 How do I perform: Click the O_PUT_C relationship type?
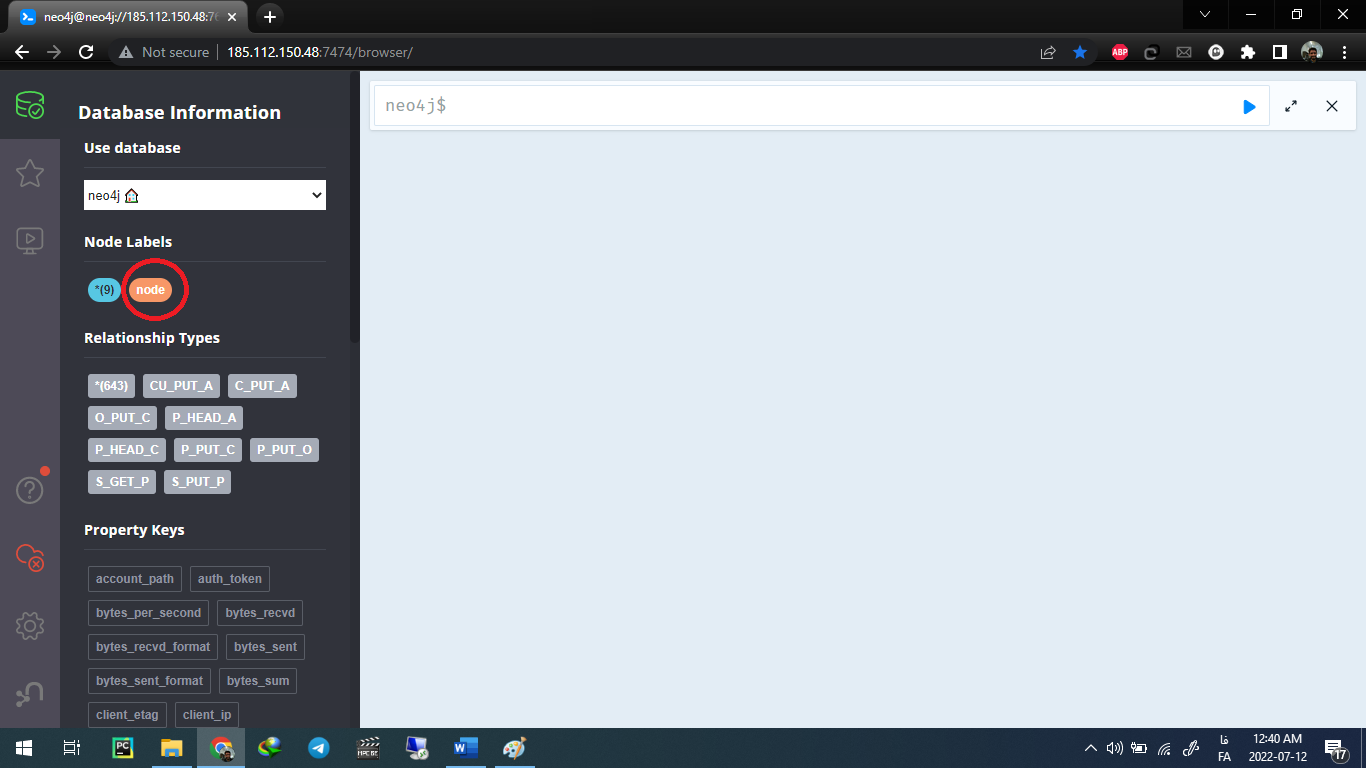coord(122,418)
